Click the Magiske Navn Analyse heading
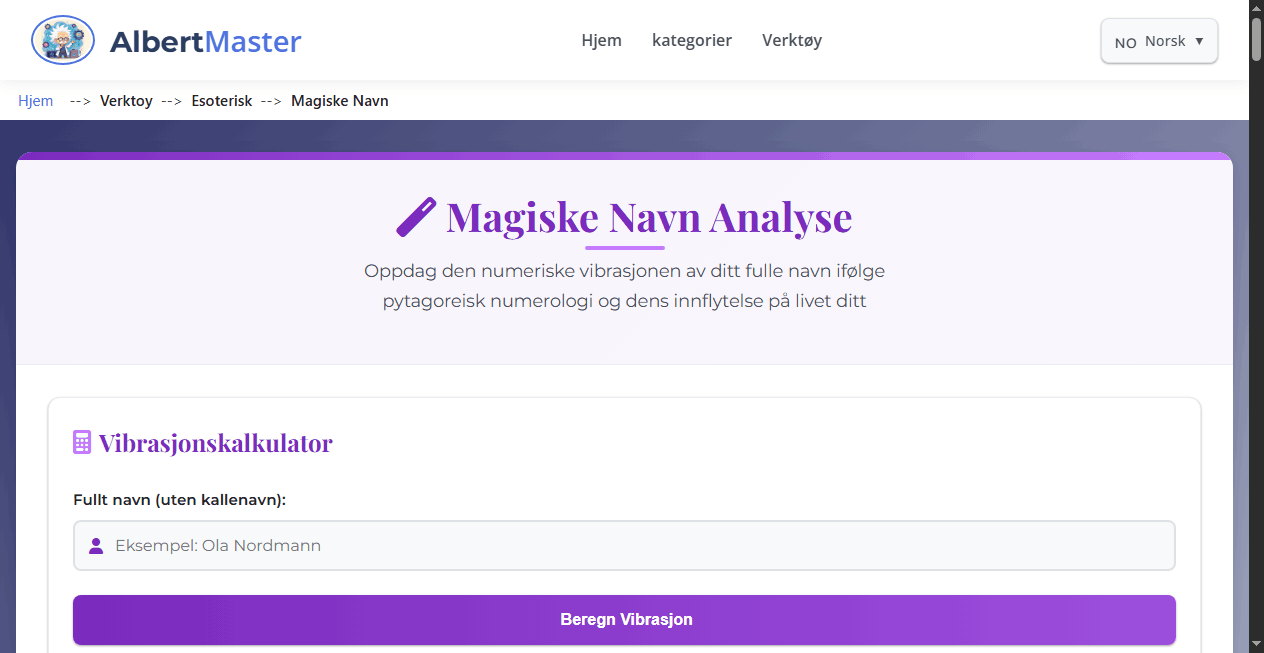This screenshot has width=1264, height=653. point(649,217)
